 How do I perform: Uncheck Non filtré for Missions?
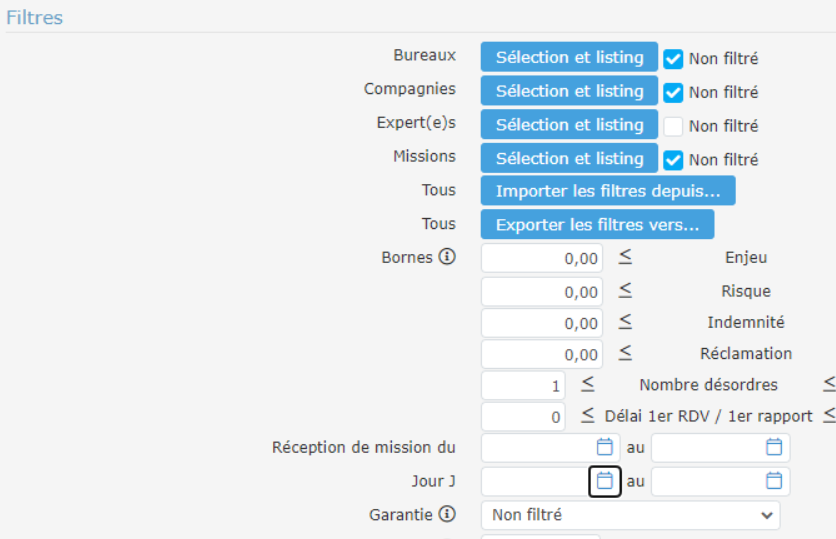[673, 160]
